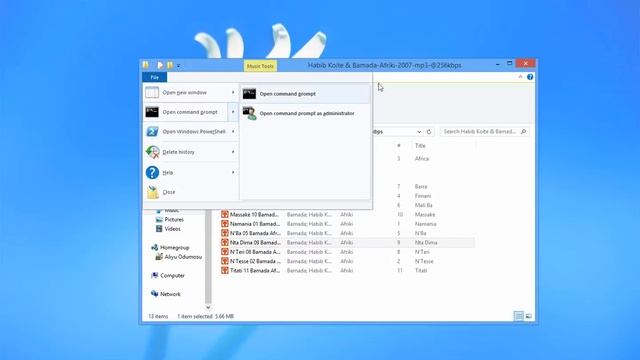
Task: Open the File tab menu
Action: pos(154,77)
